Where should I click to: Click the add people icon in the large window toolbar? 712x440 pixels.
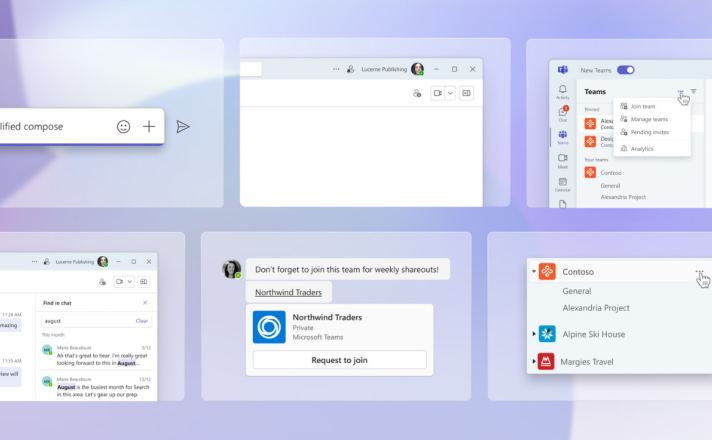(417, 93)
